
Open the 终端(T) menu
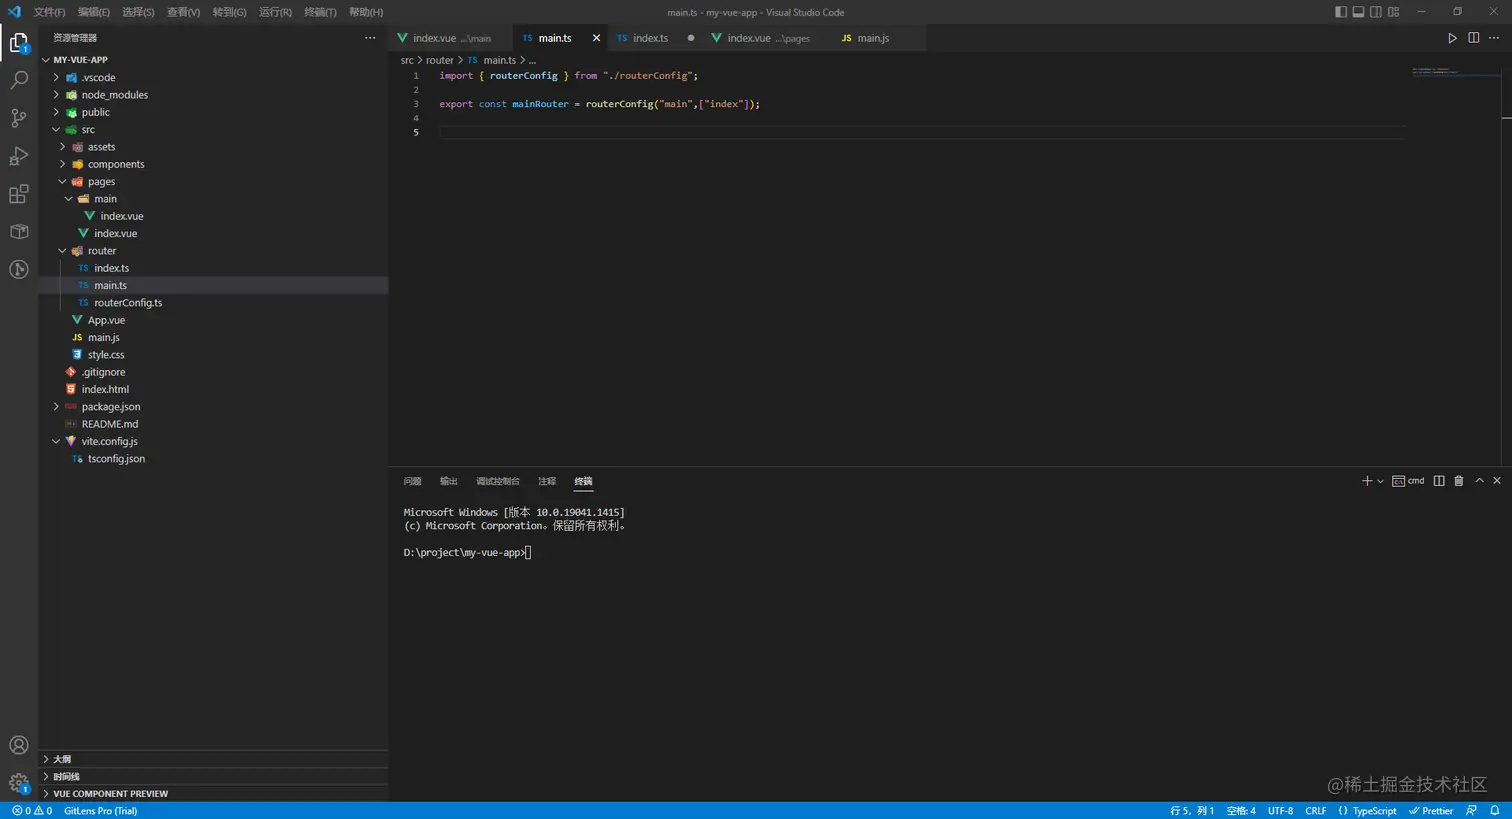coord(321,12)
